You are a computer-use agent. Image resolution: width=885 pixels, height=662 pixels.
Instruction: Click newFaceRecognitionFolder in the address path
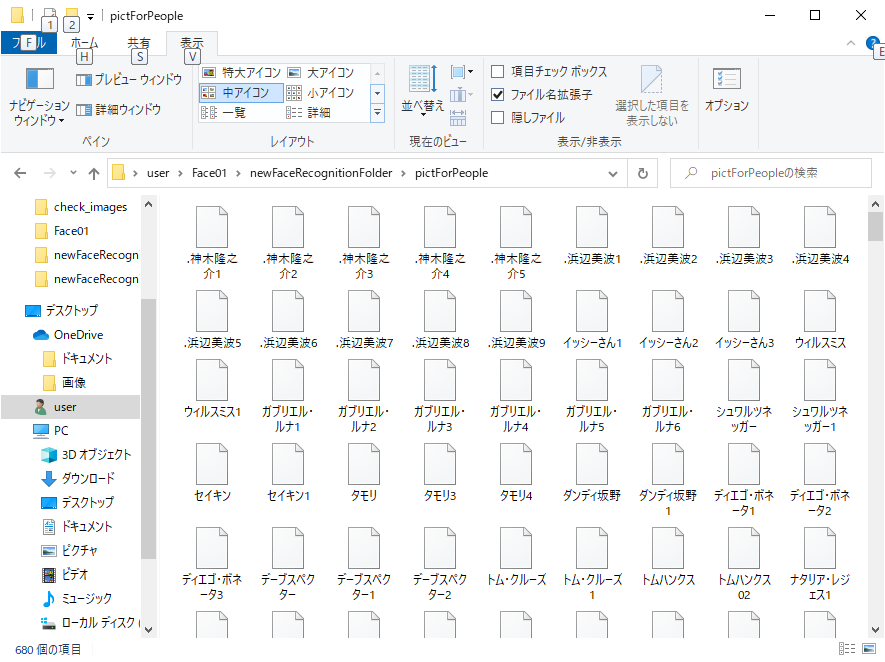(x=321, y=173)
